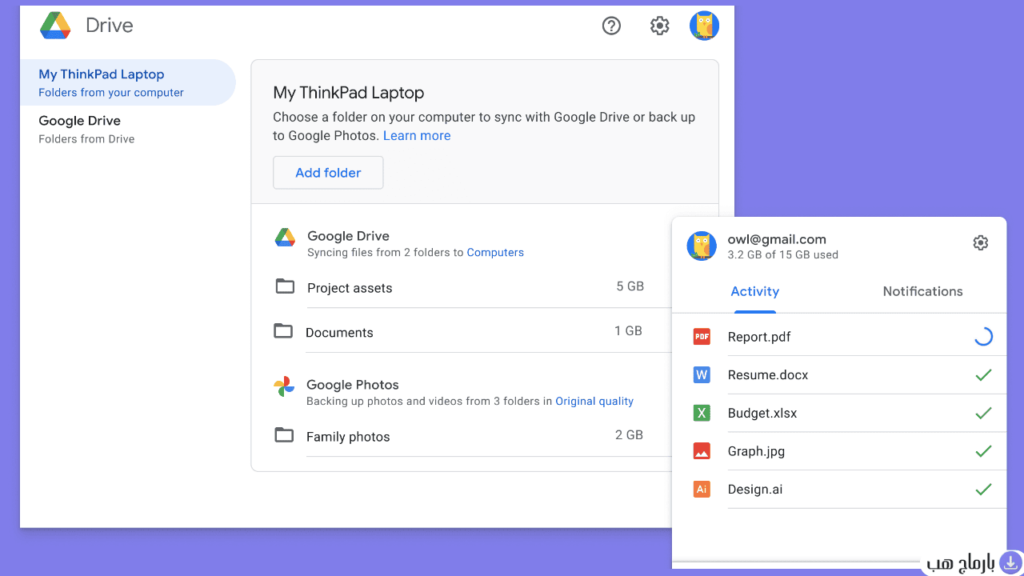Click the Graph.jpg file name
Viewport: 1024px width, 576px height.
point(756,451)
